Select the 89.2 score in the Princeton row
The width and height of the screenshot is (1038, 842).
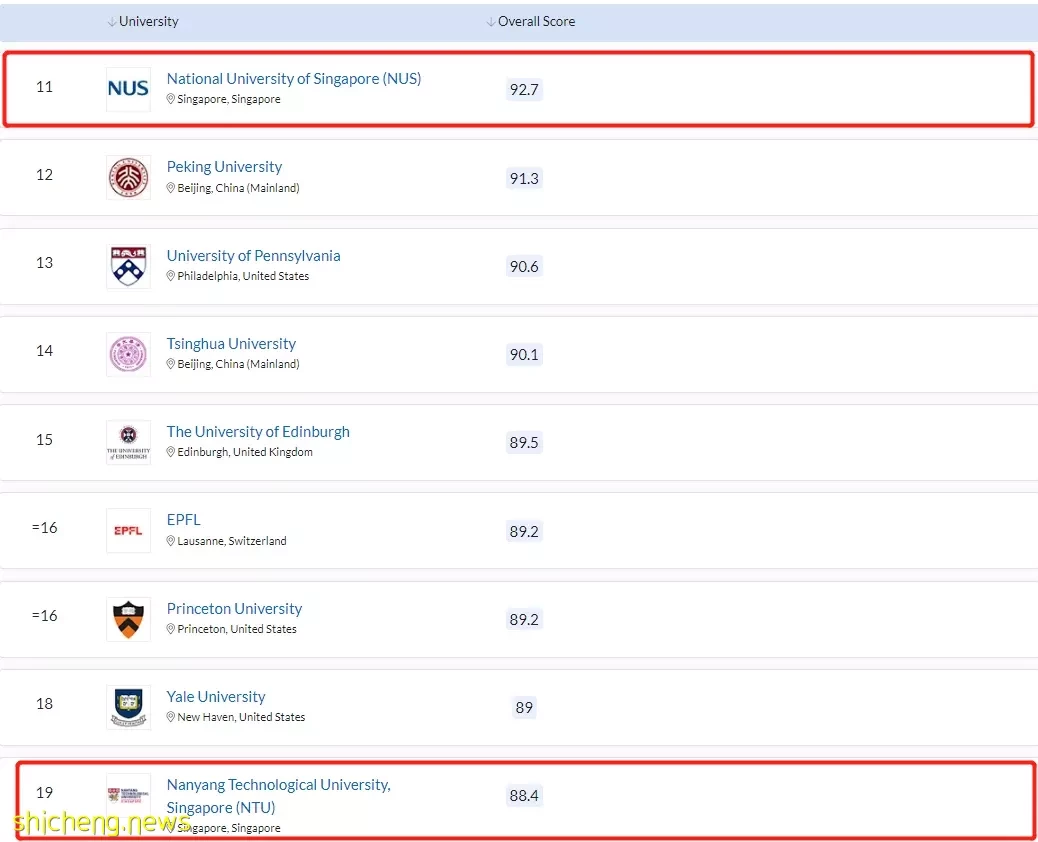(x=524, y=619)
